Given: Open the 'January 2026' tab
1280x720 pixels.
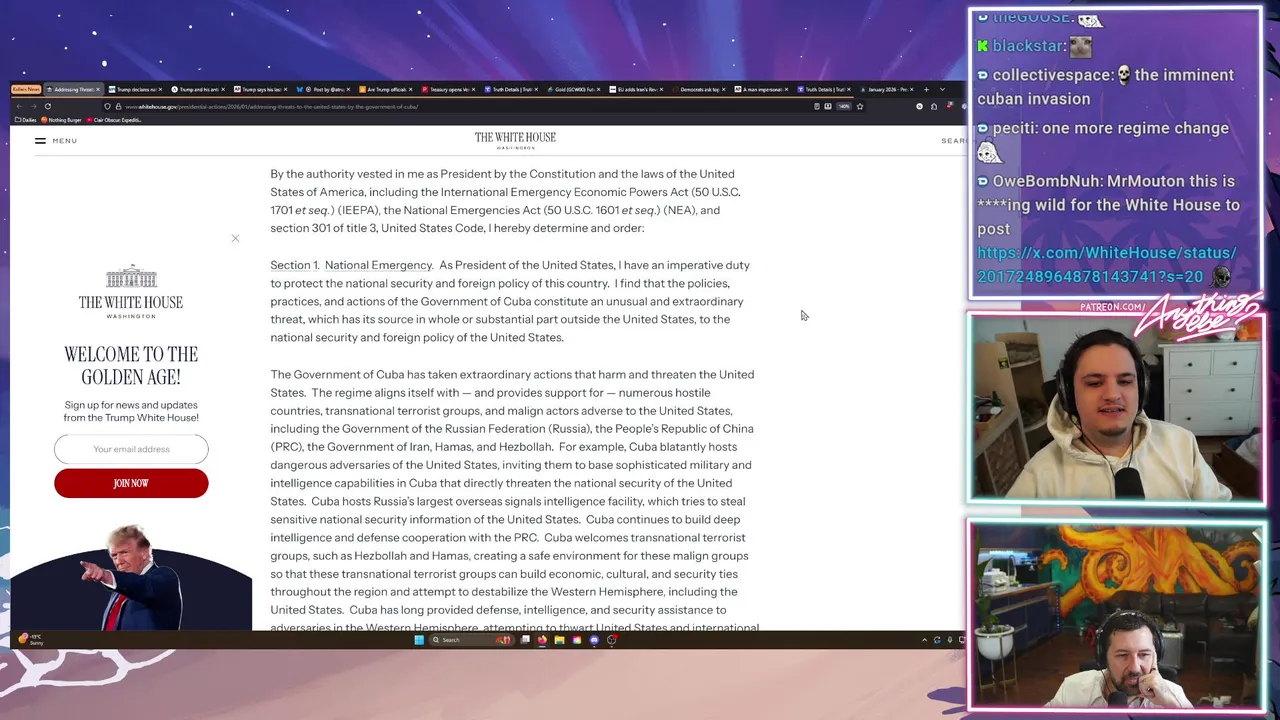Looking at the screenshot, I should [886, 89].
